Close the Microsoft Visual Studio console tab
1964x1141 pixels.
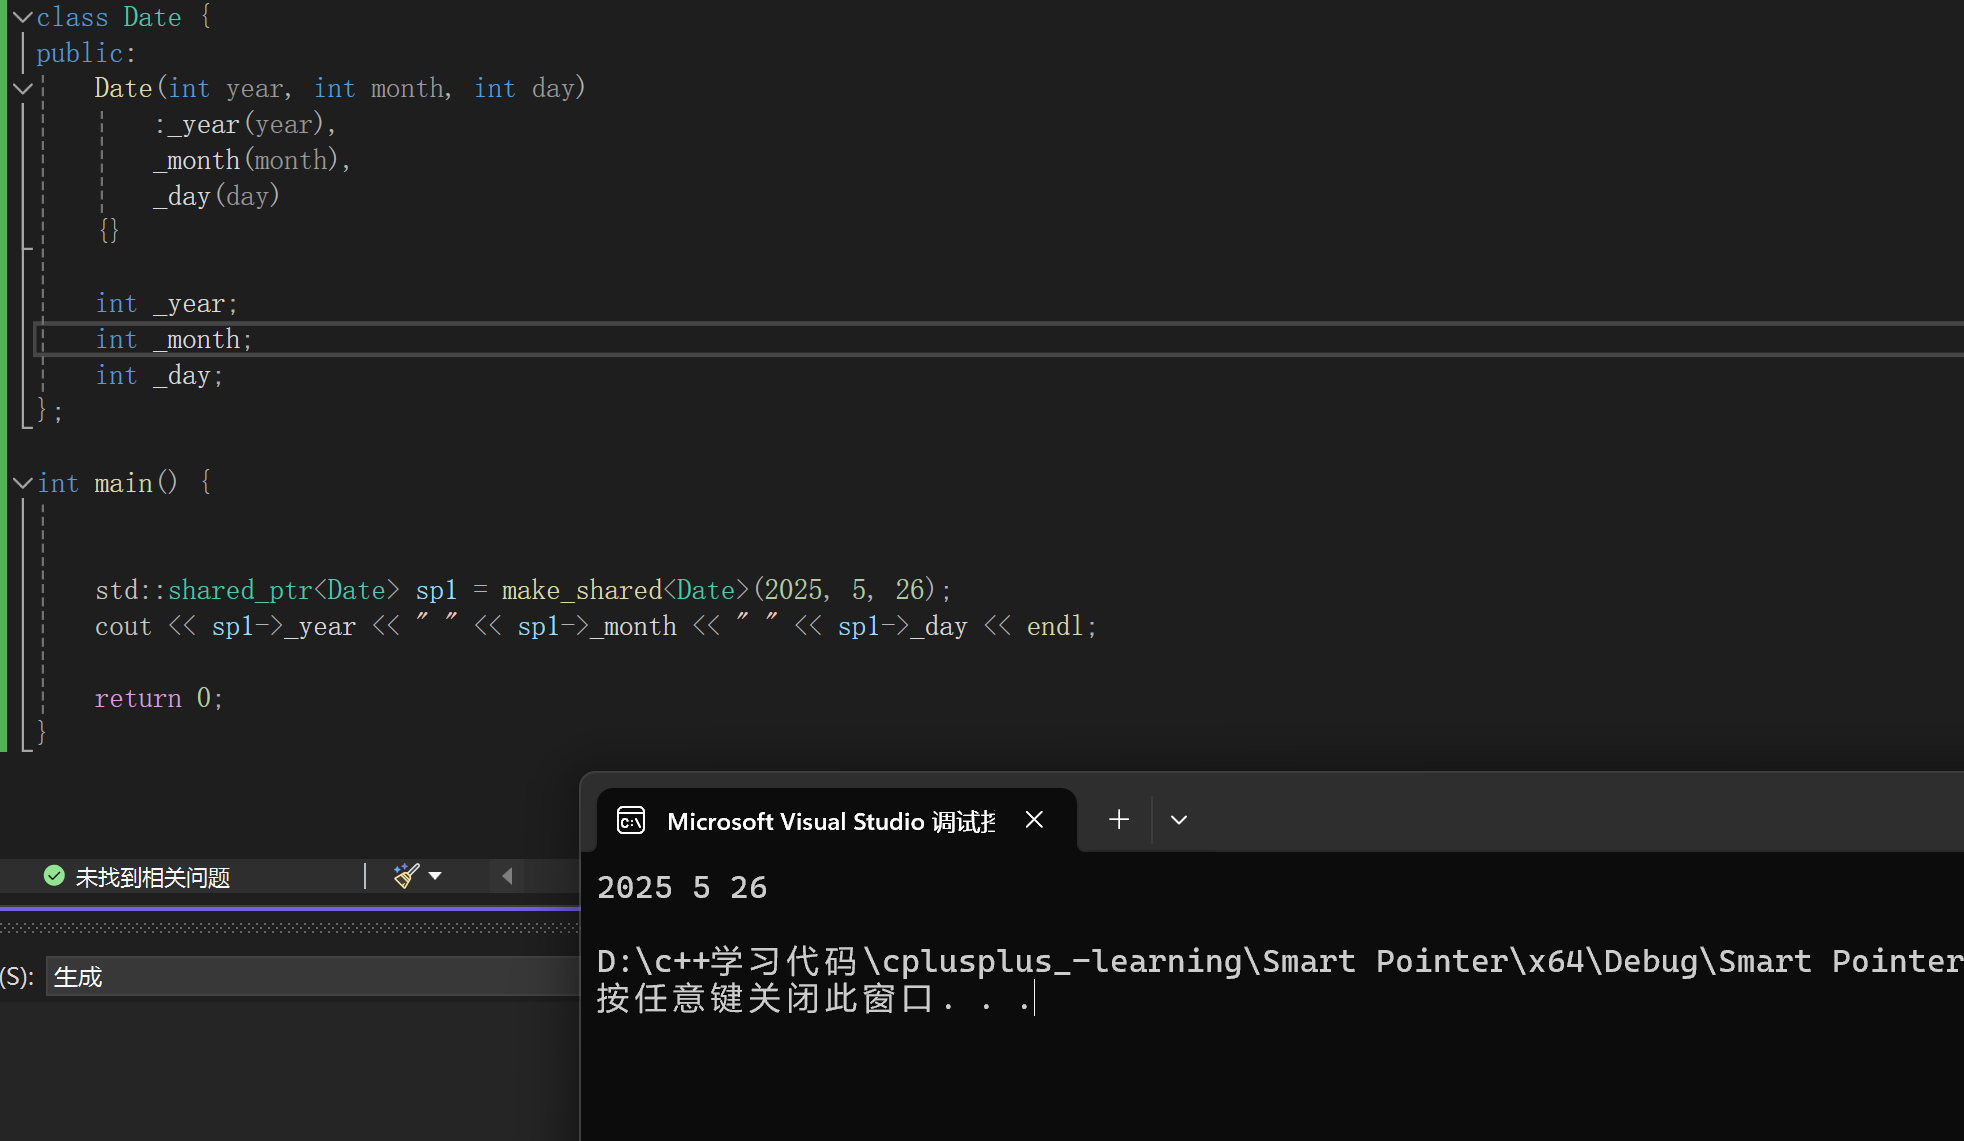1034,820
